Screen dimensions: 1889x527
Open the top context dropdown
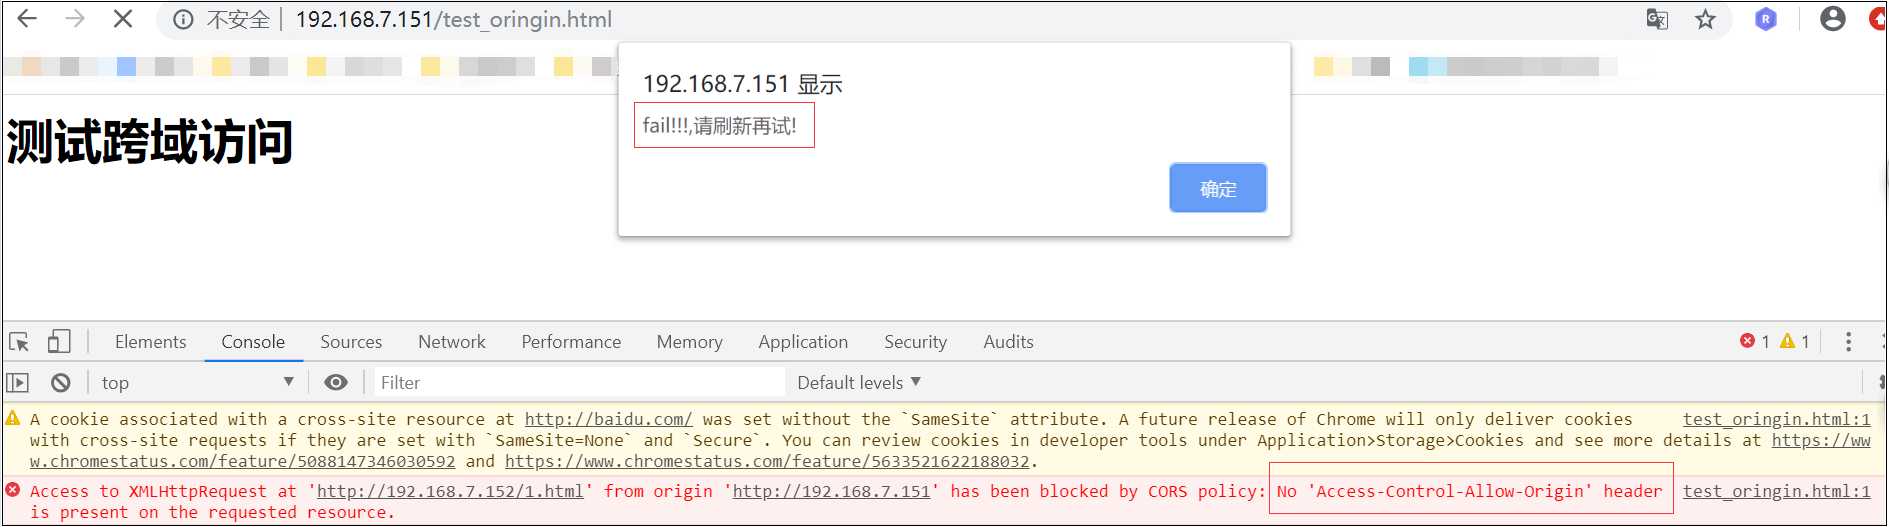click(x=197, y=382)
